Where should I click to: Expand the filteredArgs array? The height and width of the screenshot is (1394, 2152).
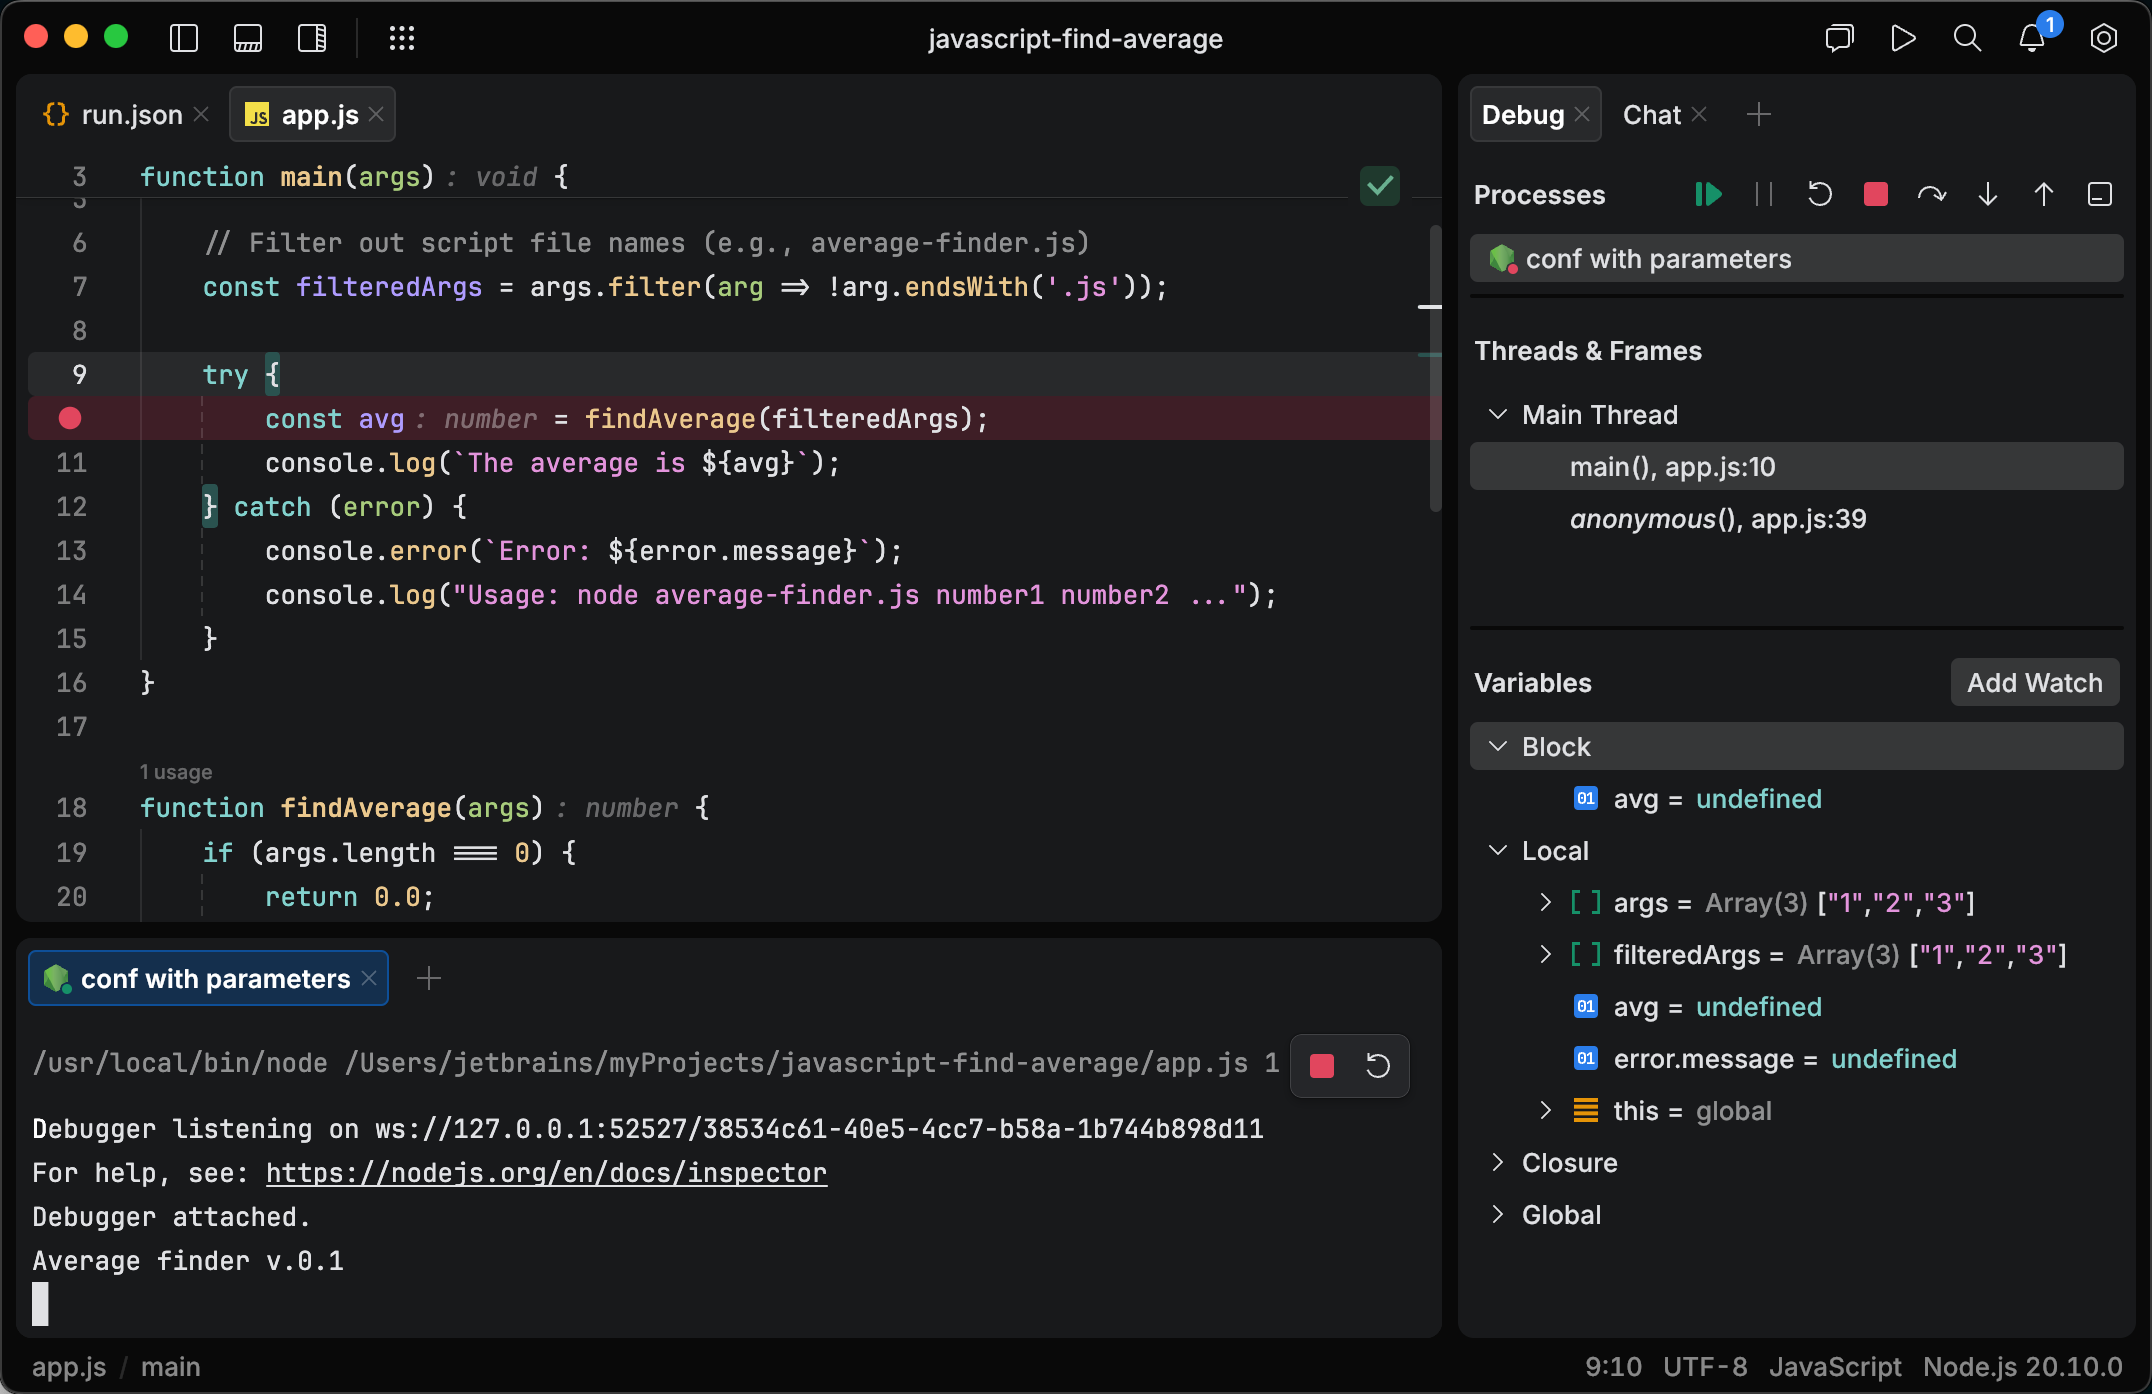coord(1546,954)
